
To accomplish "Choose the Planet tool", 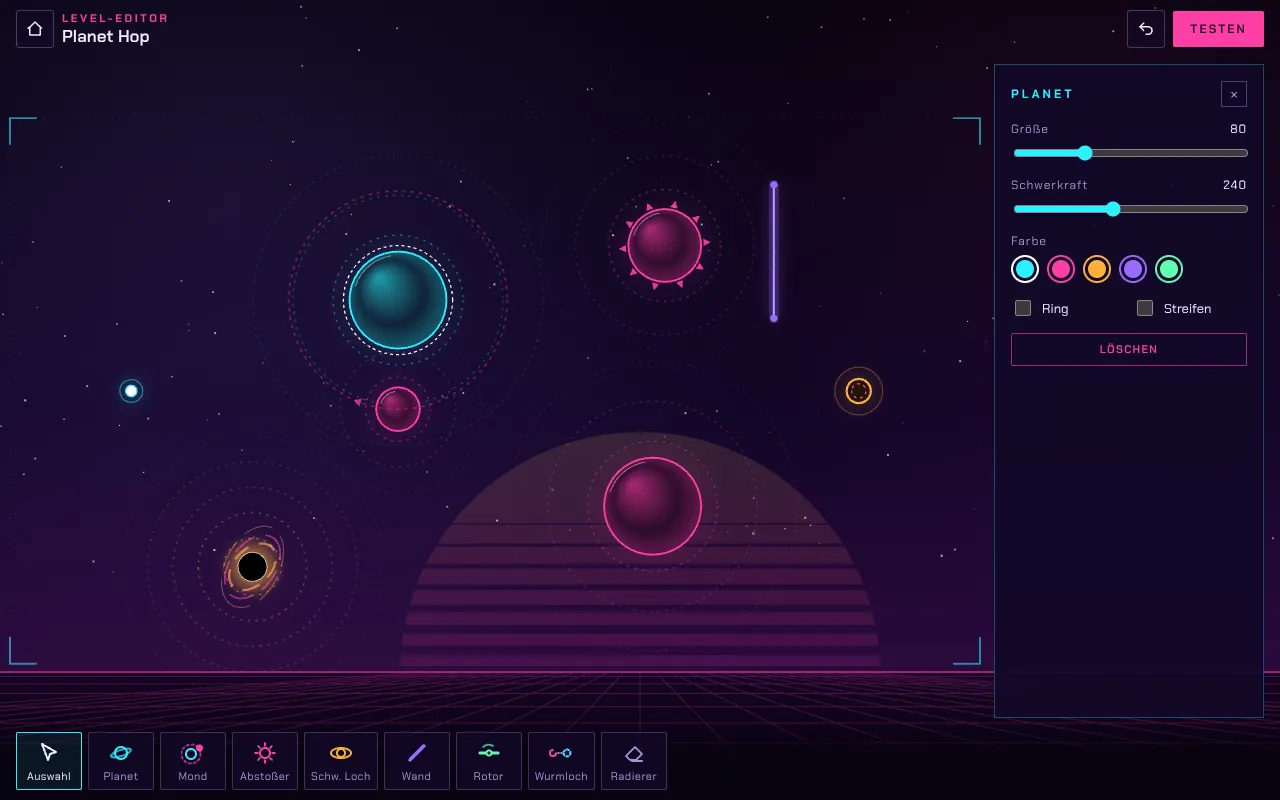I will coord(121,761).
